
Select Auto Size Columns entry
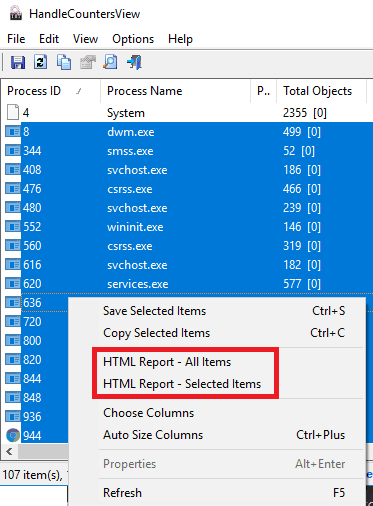(x=217, y=435)
